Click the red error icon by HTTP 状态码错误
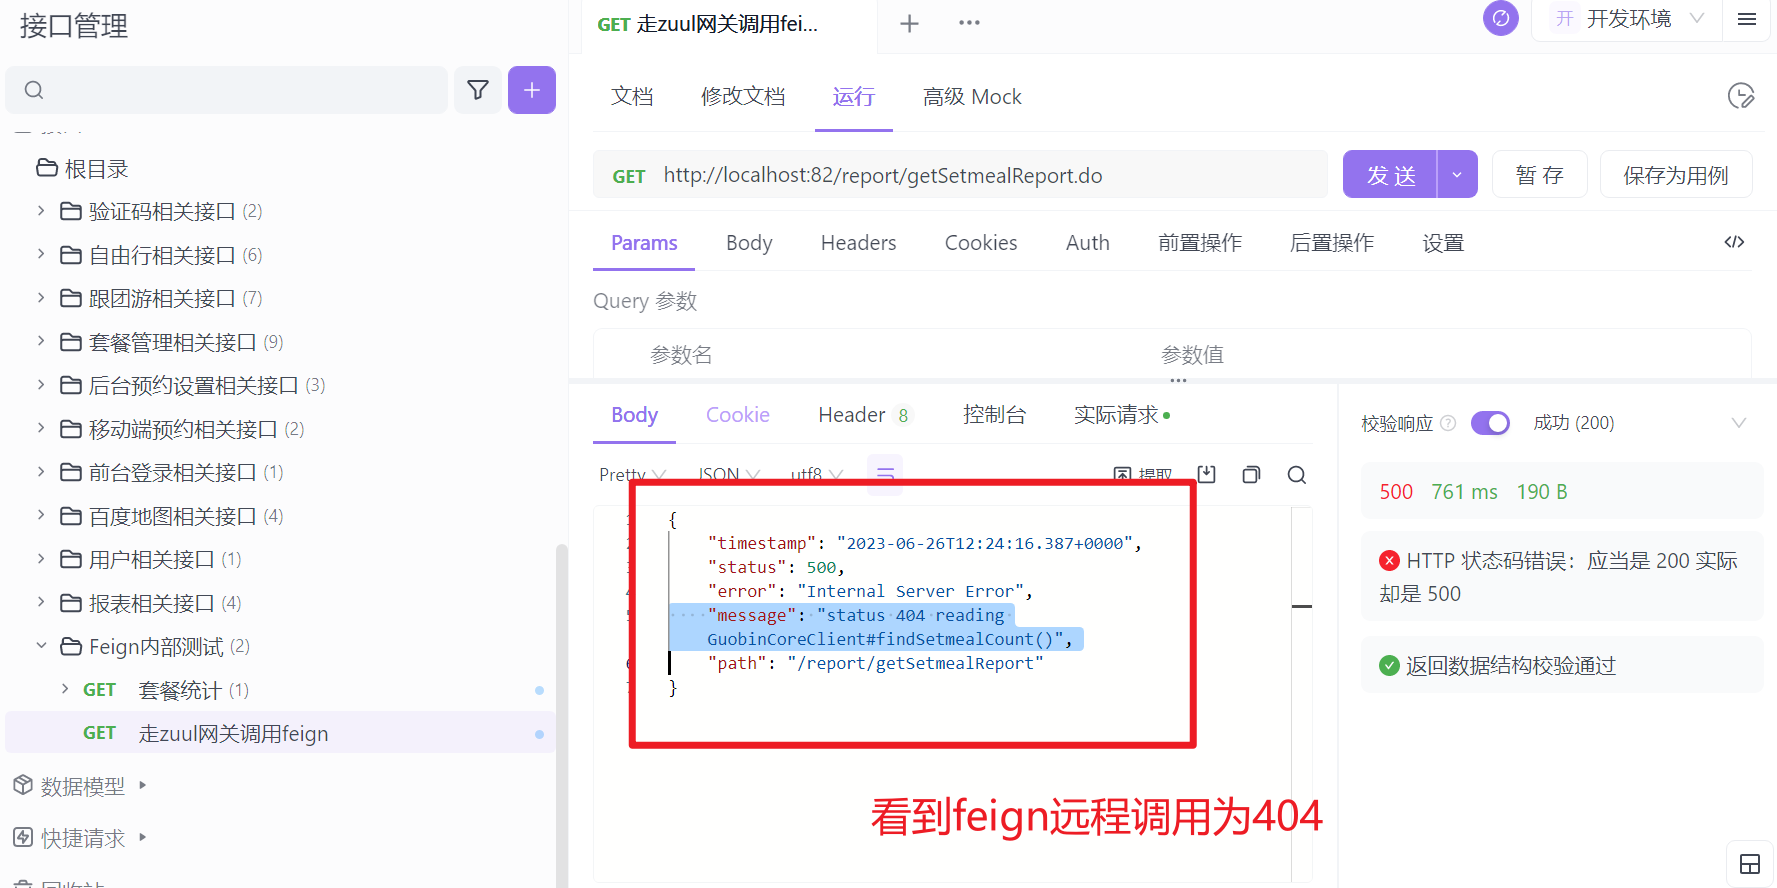Image resolution: width=1777 pixels, height=888 pixels. 1389,561
